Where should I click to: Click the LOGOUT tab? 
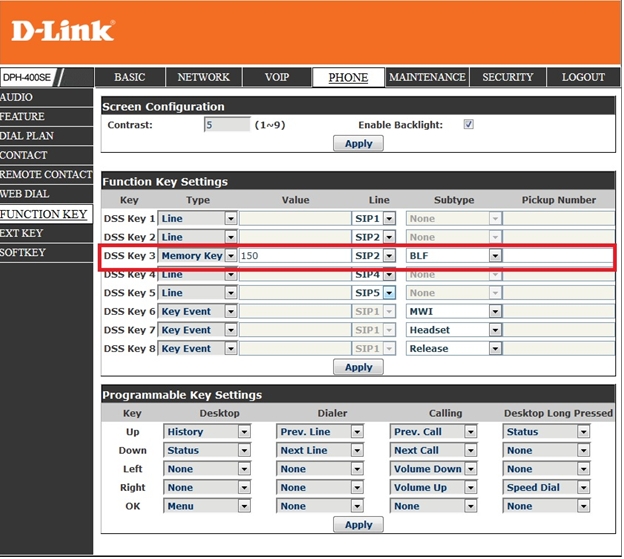pyautogui.click(x=583, y=77)
